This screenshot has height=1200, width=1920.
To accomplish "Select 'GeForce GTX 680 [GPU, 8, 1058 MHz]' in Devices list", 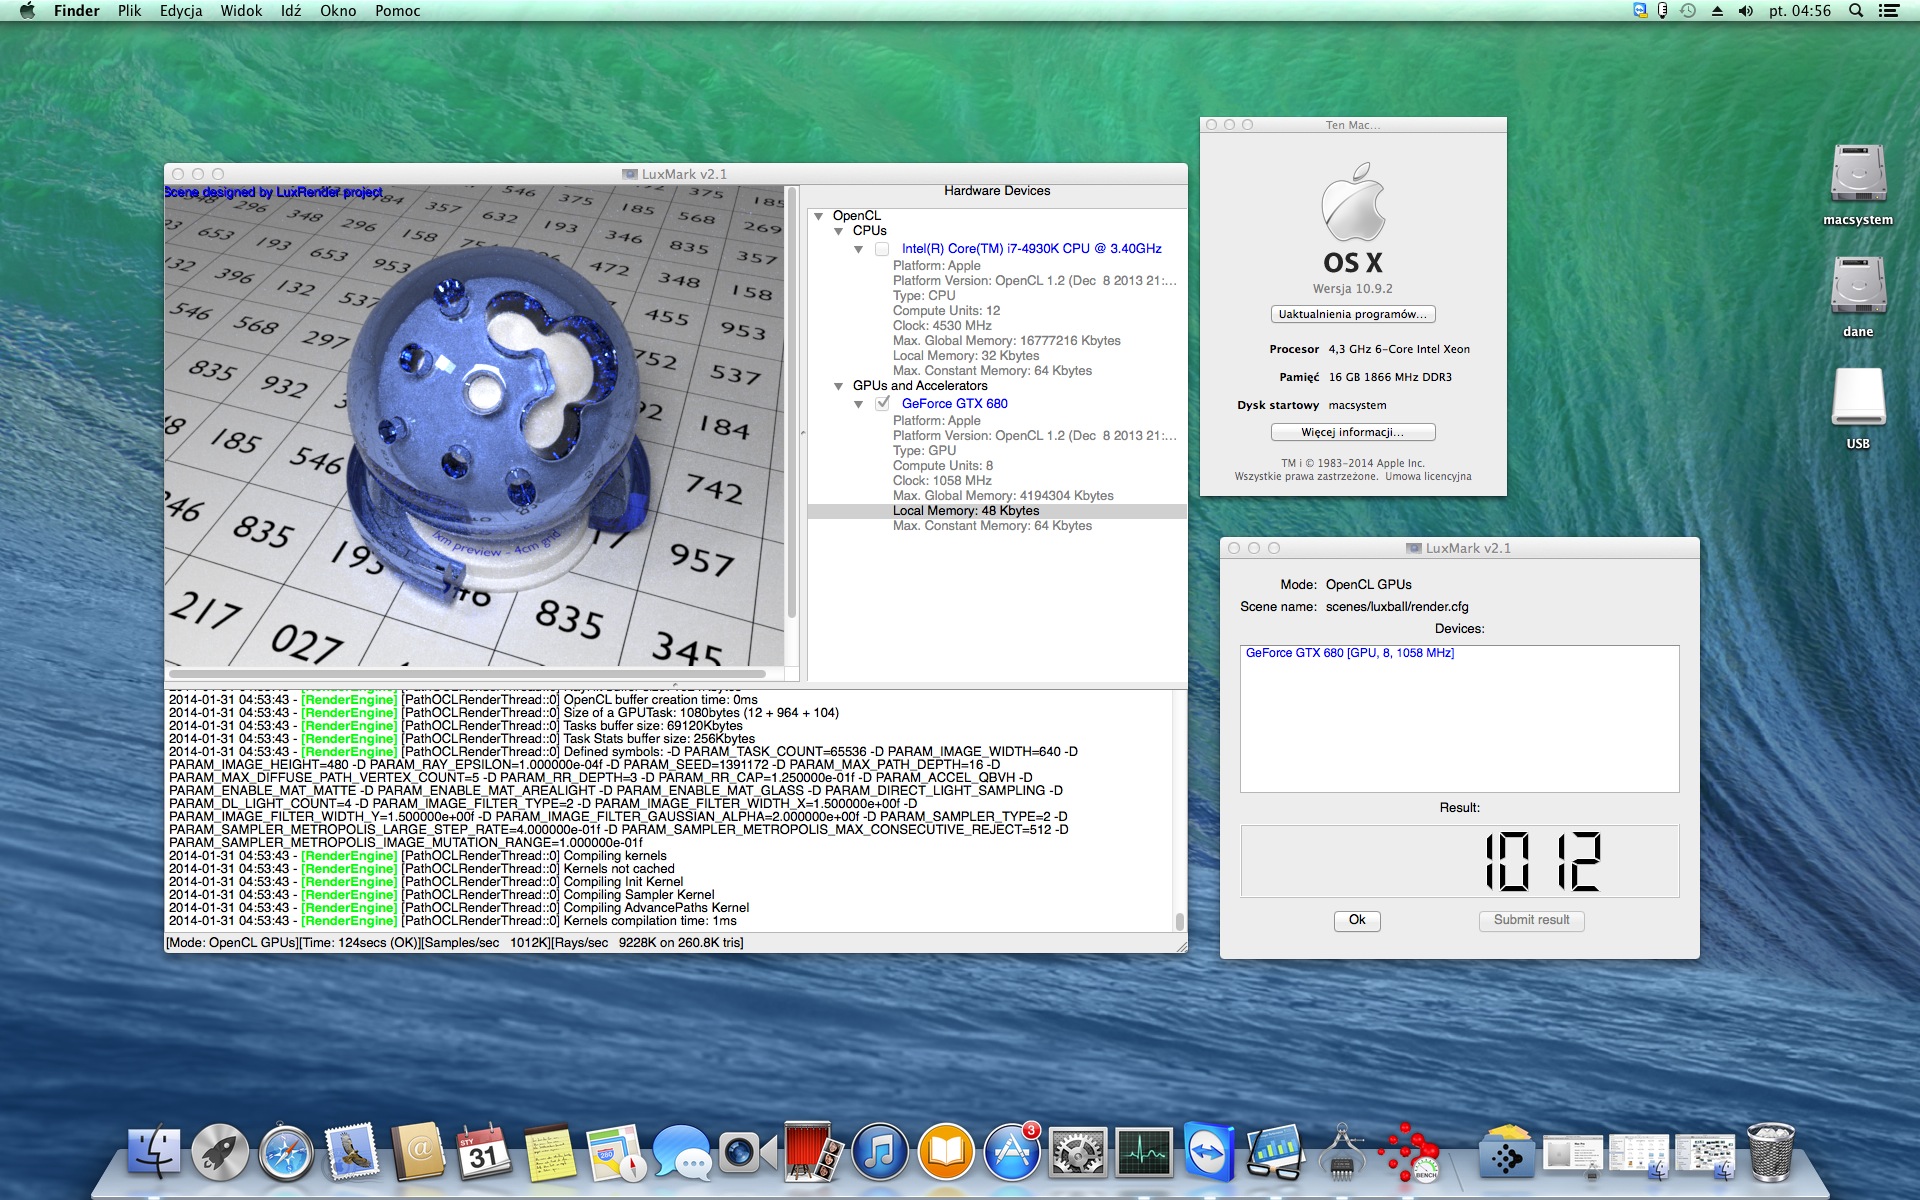I will pos(1350,653).
